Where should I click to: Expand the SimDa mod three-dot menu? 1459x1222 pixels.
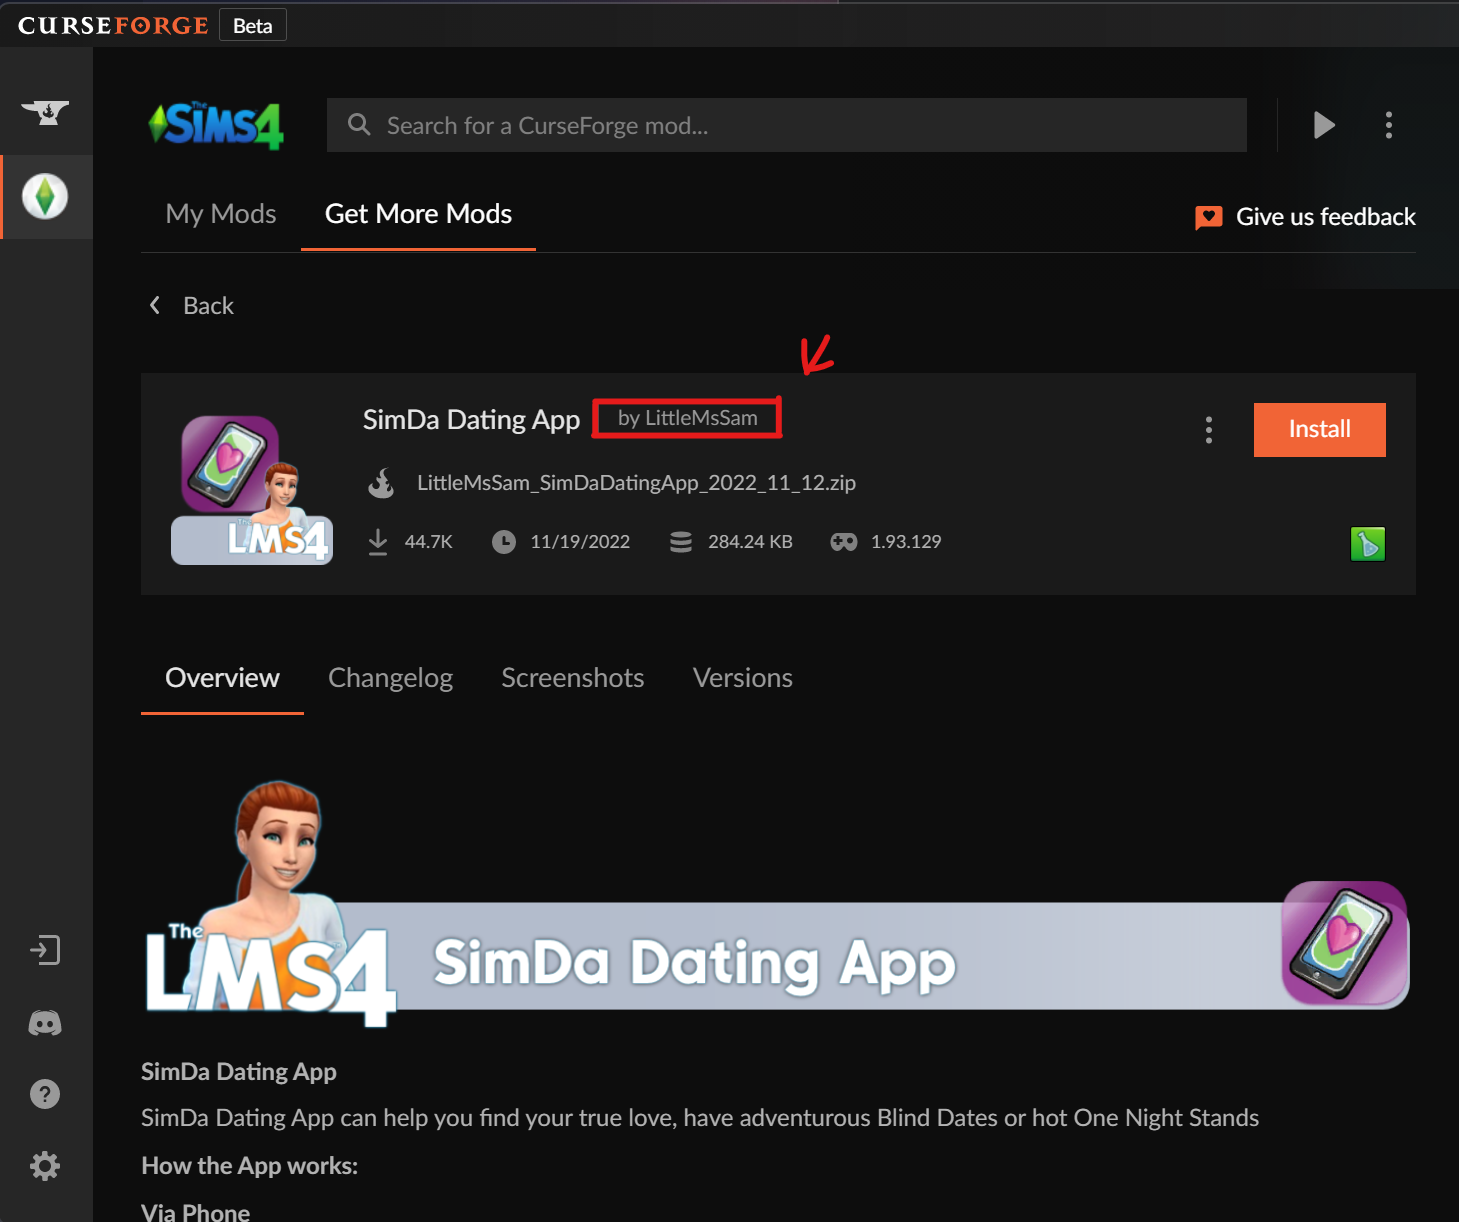click(1208, 430)
